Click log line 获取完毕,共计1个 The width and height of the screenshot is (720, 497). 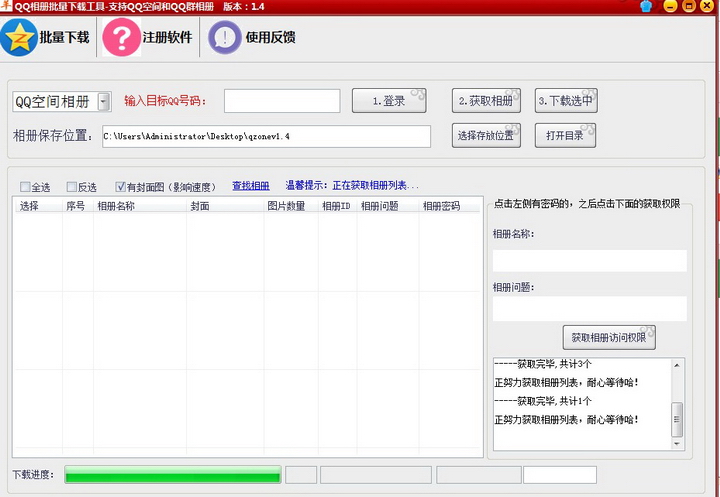[543, 401]
